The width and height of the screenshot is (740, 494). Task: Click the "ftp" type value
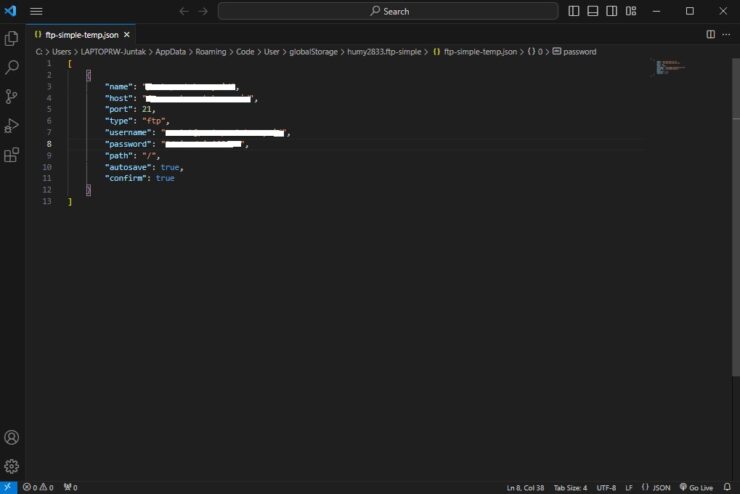point(154,121)
